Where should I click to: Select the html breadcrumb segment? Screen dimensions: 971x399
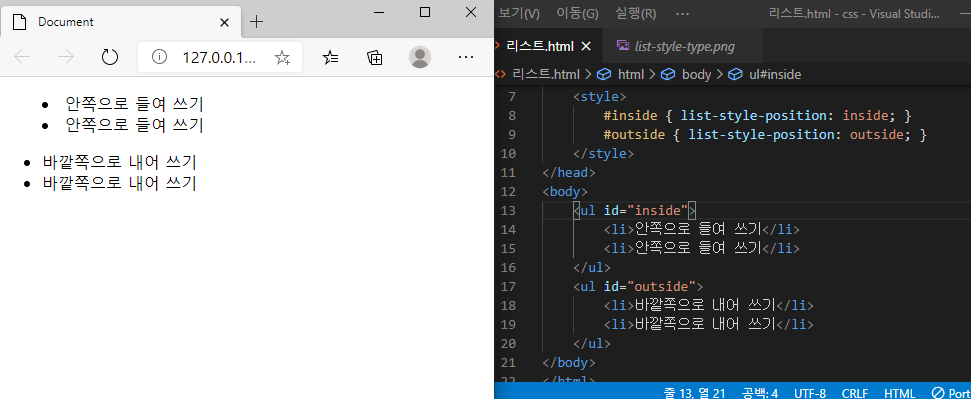(x=631, y=74)
